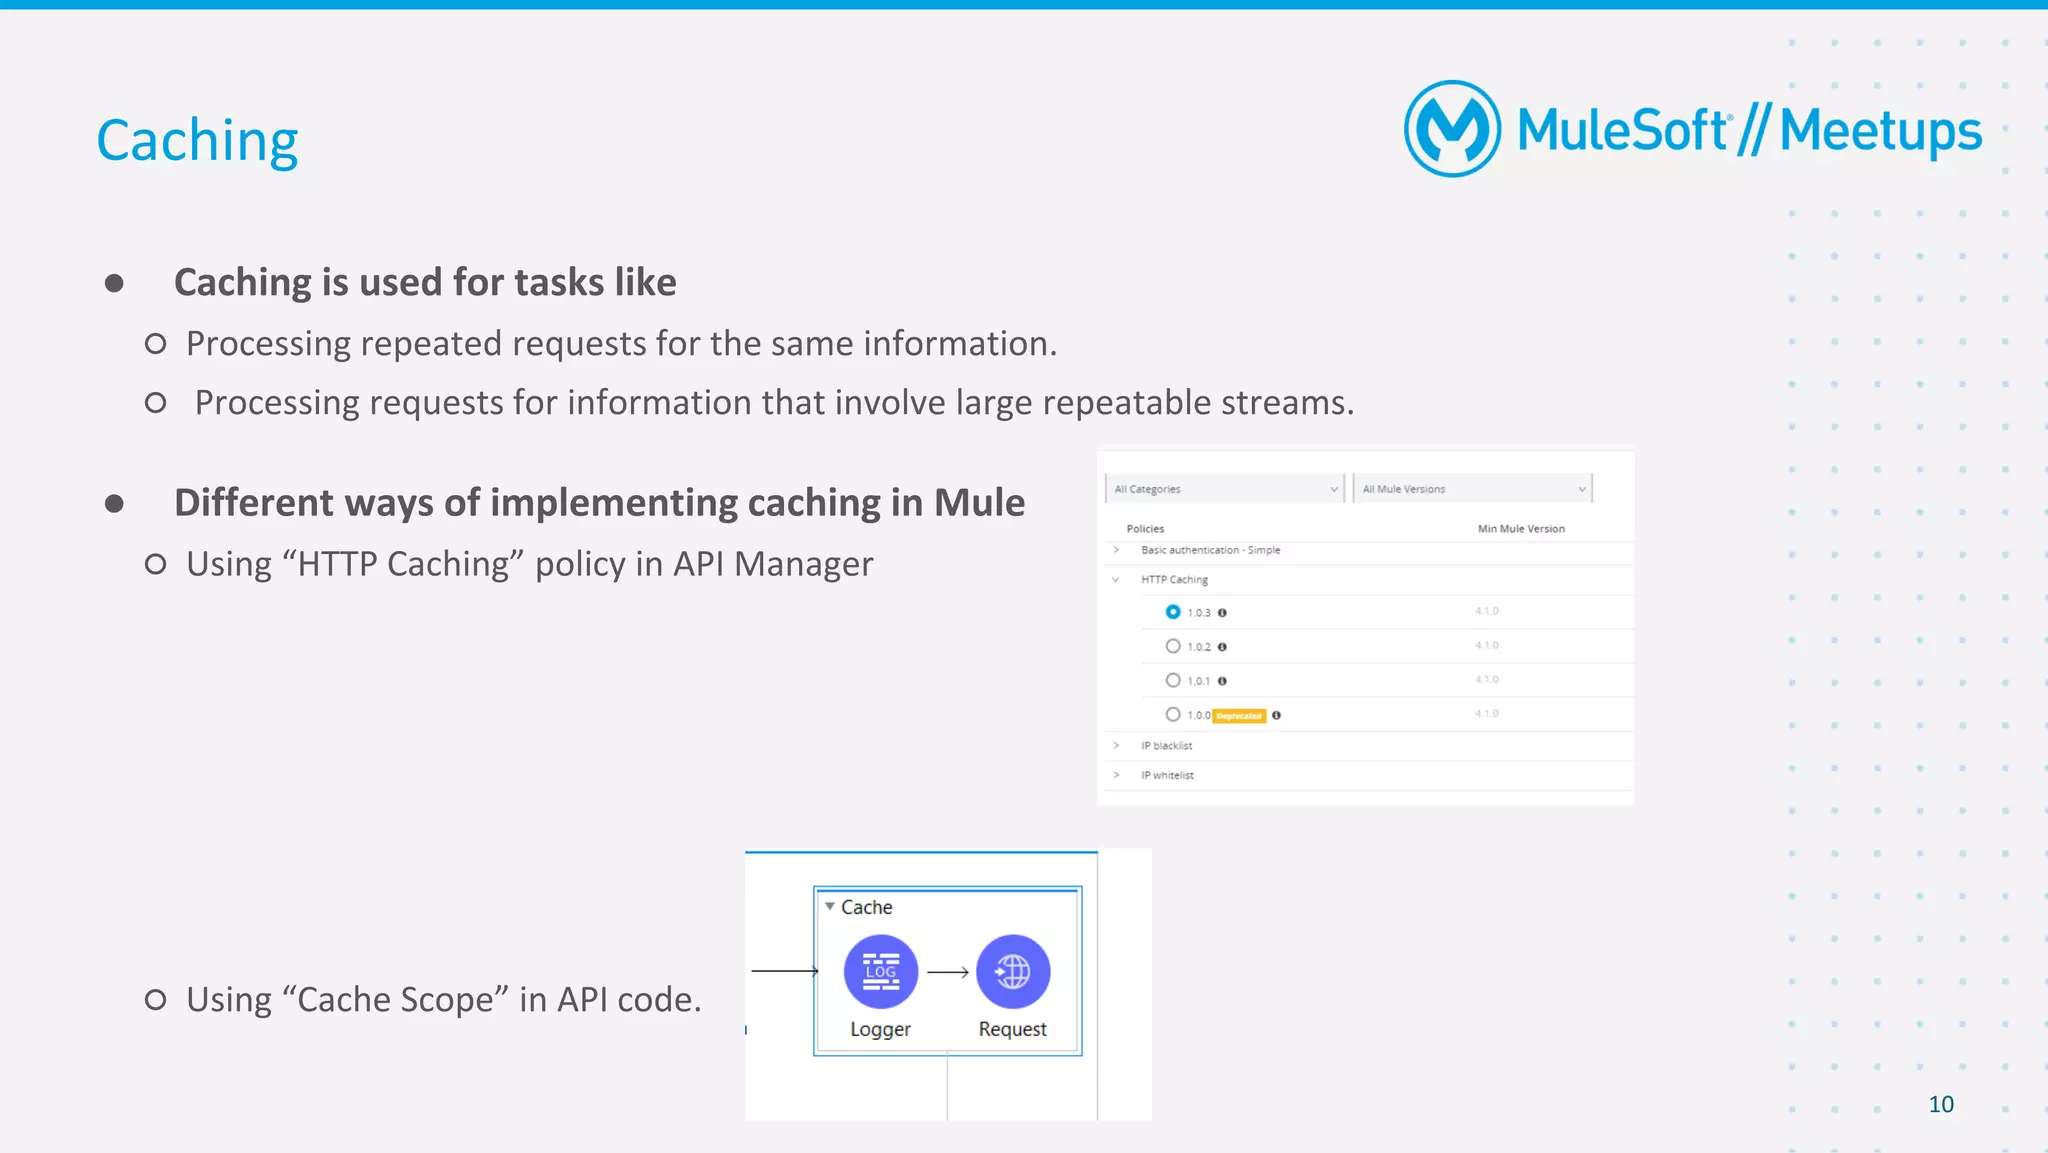2048x1153 pixels.
Task: Click info icon next to version 1.0.3
Action: (1222, 613)
